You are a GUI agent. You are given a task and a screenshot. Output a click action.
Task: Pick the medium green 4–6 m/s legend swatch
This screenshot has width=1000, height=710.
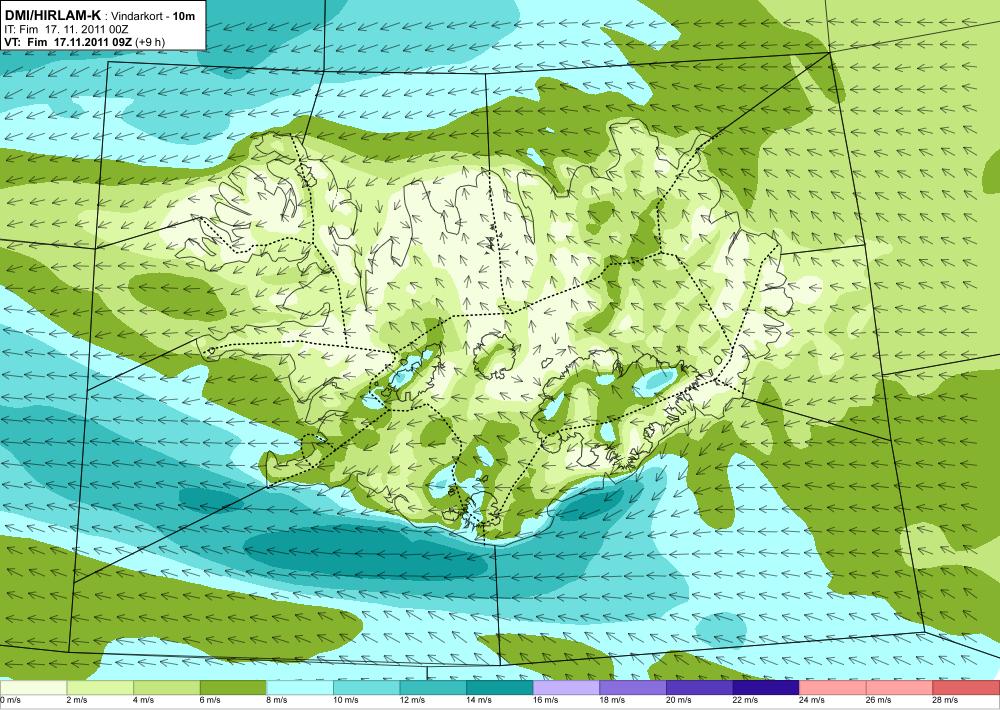pyautogui.click(x=166, y=688)
